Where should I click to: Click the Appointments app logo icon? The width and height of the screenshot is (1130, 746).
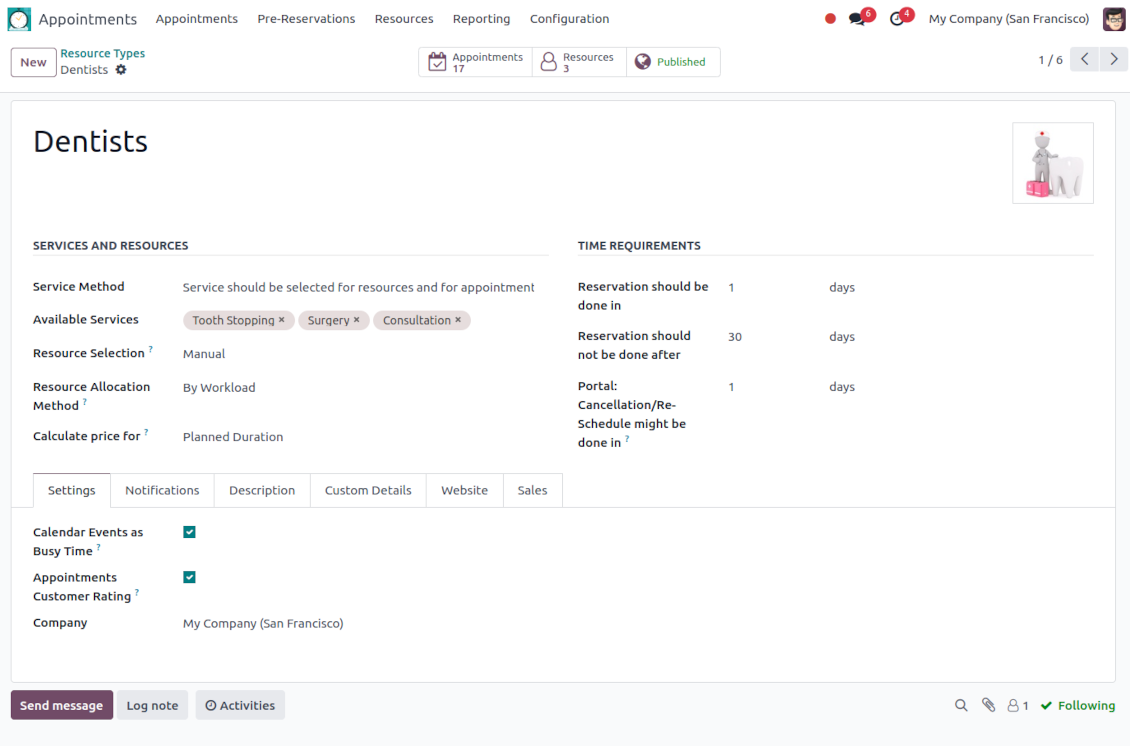pos(19,19)
